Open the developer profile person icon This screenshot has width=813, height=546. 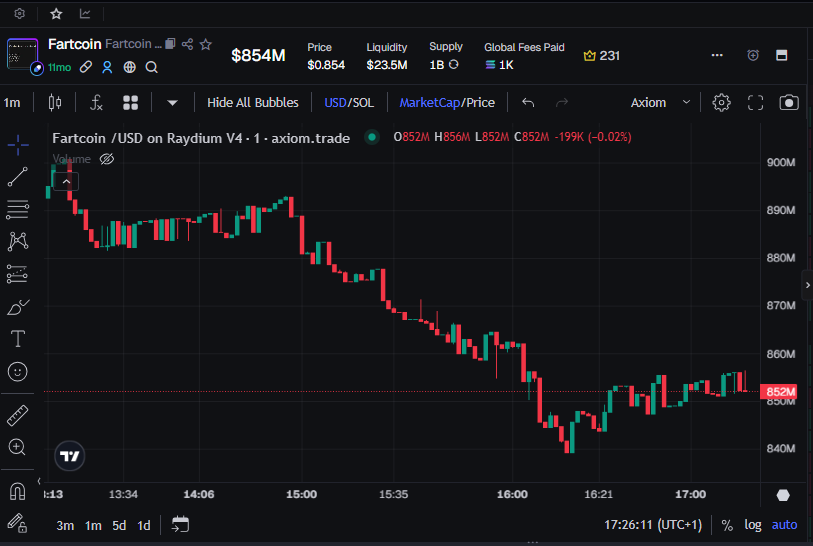point(107,67)
